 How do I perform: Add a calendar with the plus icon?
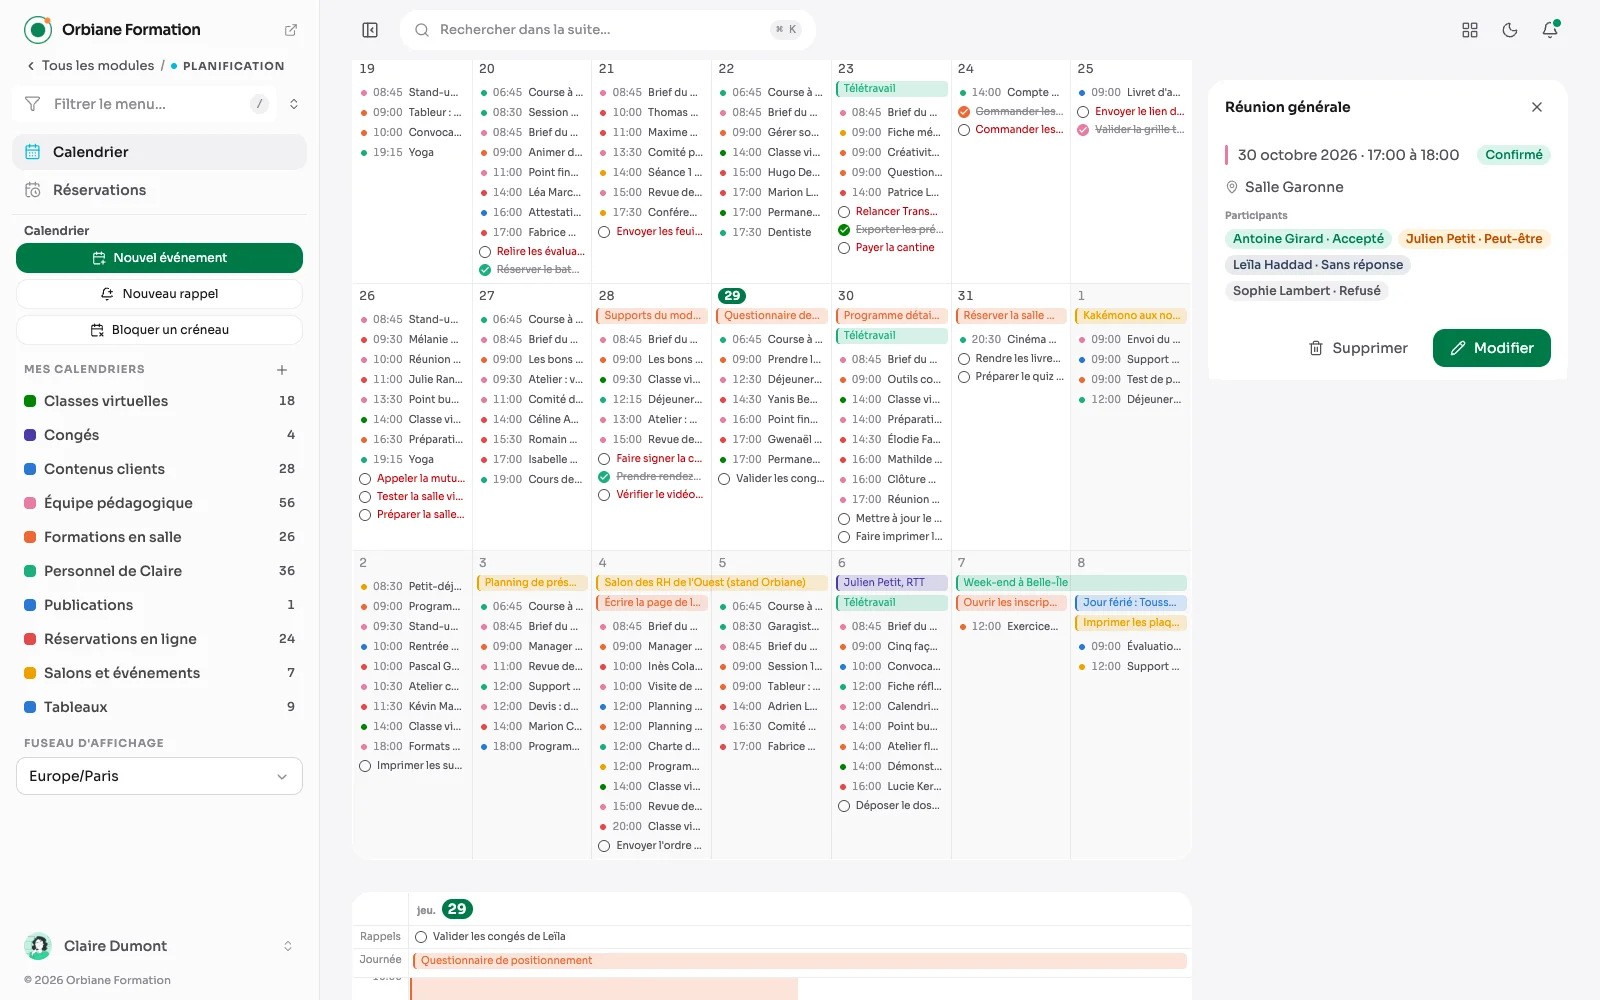coord(282,370)
